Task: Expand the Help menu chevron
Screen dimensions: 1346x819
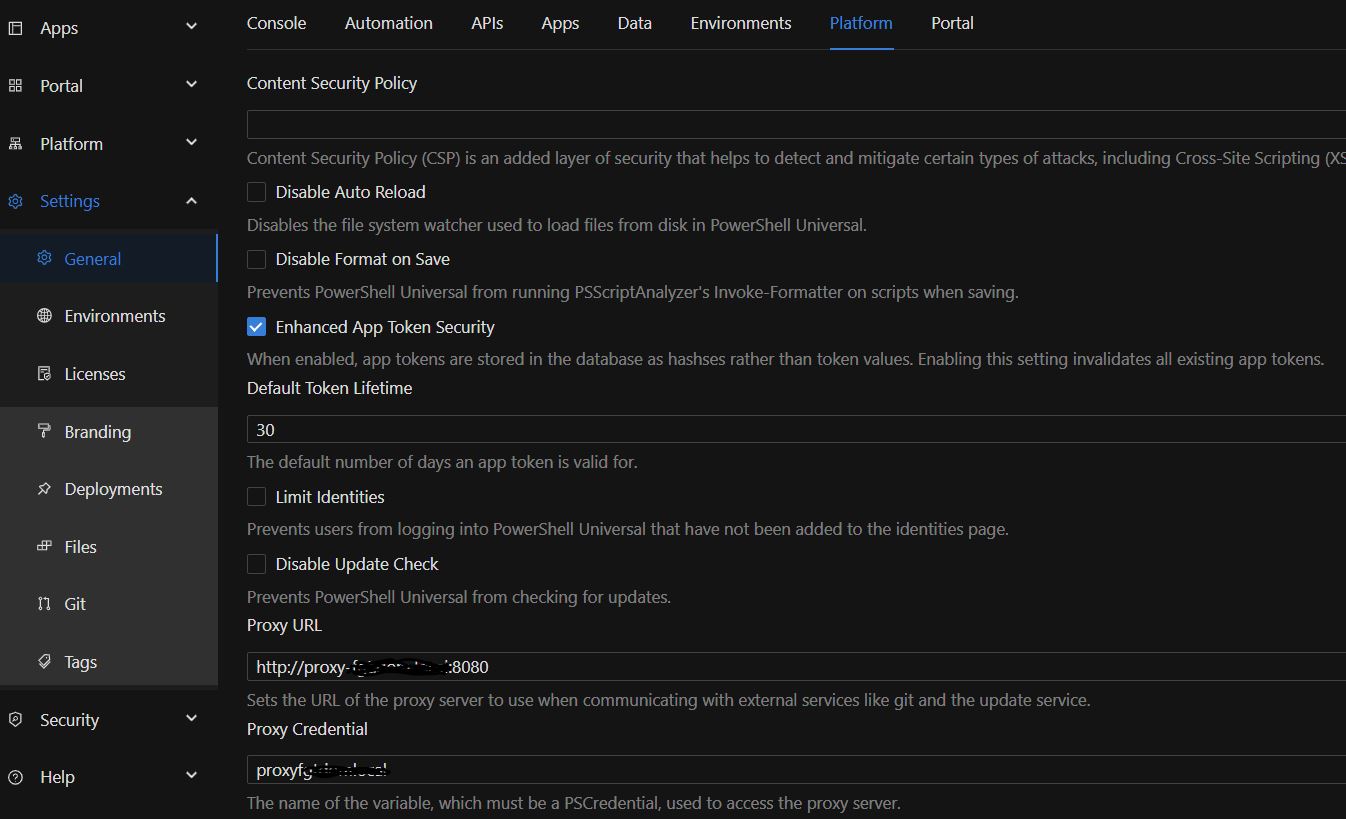Action: click(192, 776)
